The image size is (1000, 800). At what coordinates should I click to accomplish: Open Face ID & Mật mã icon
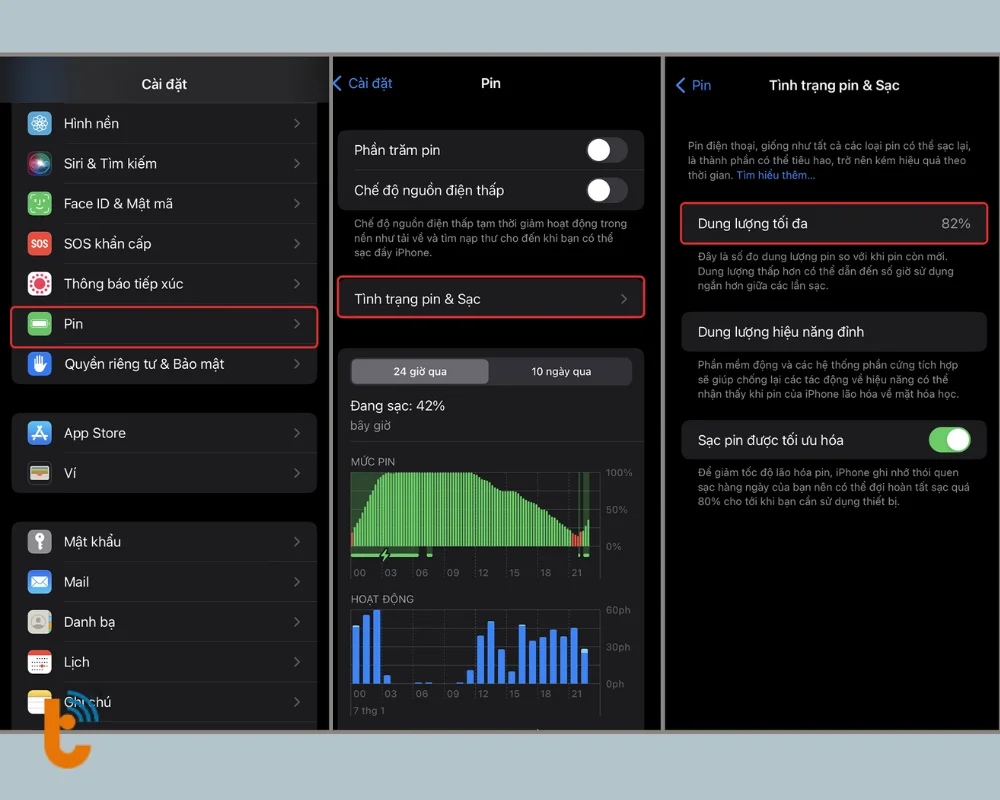click(x=40, y=203)
